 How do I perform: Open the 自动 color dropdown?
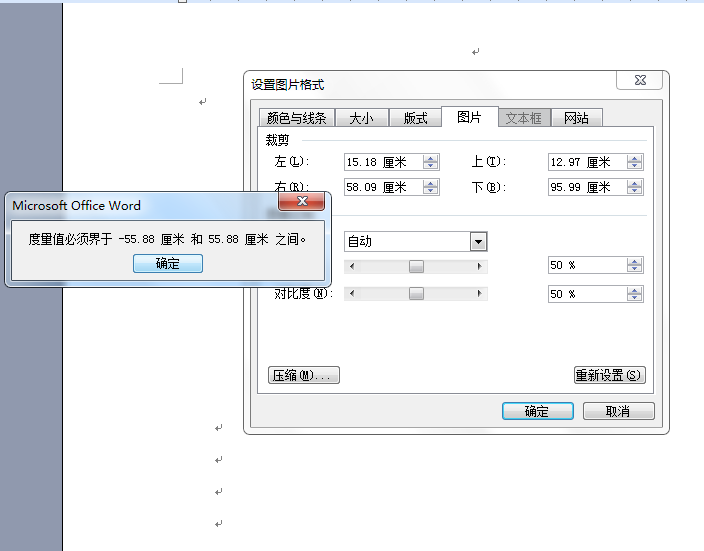click(x=478, y=242)
